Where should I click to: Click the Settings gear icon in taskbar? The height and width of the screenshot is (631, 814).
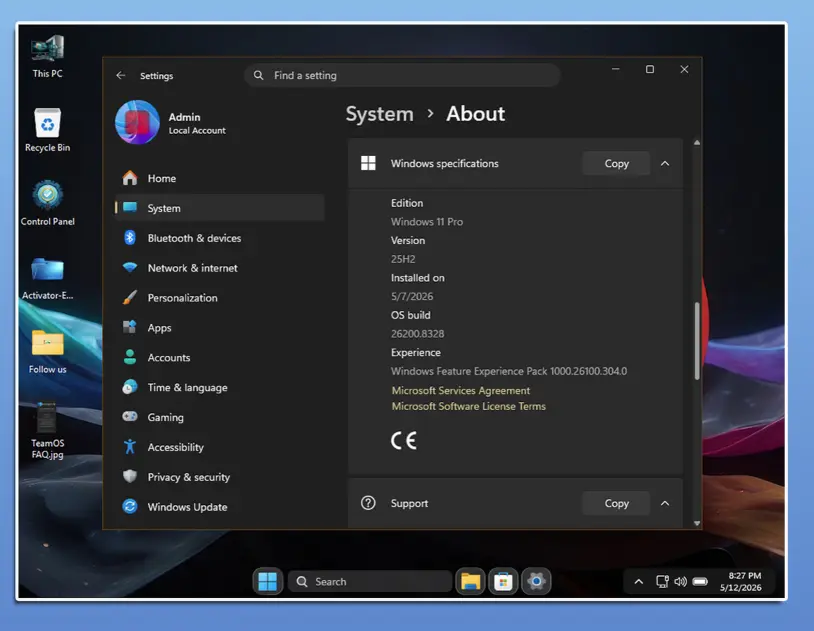(x=536, y=581)
